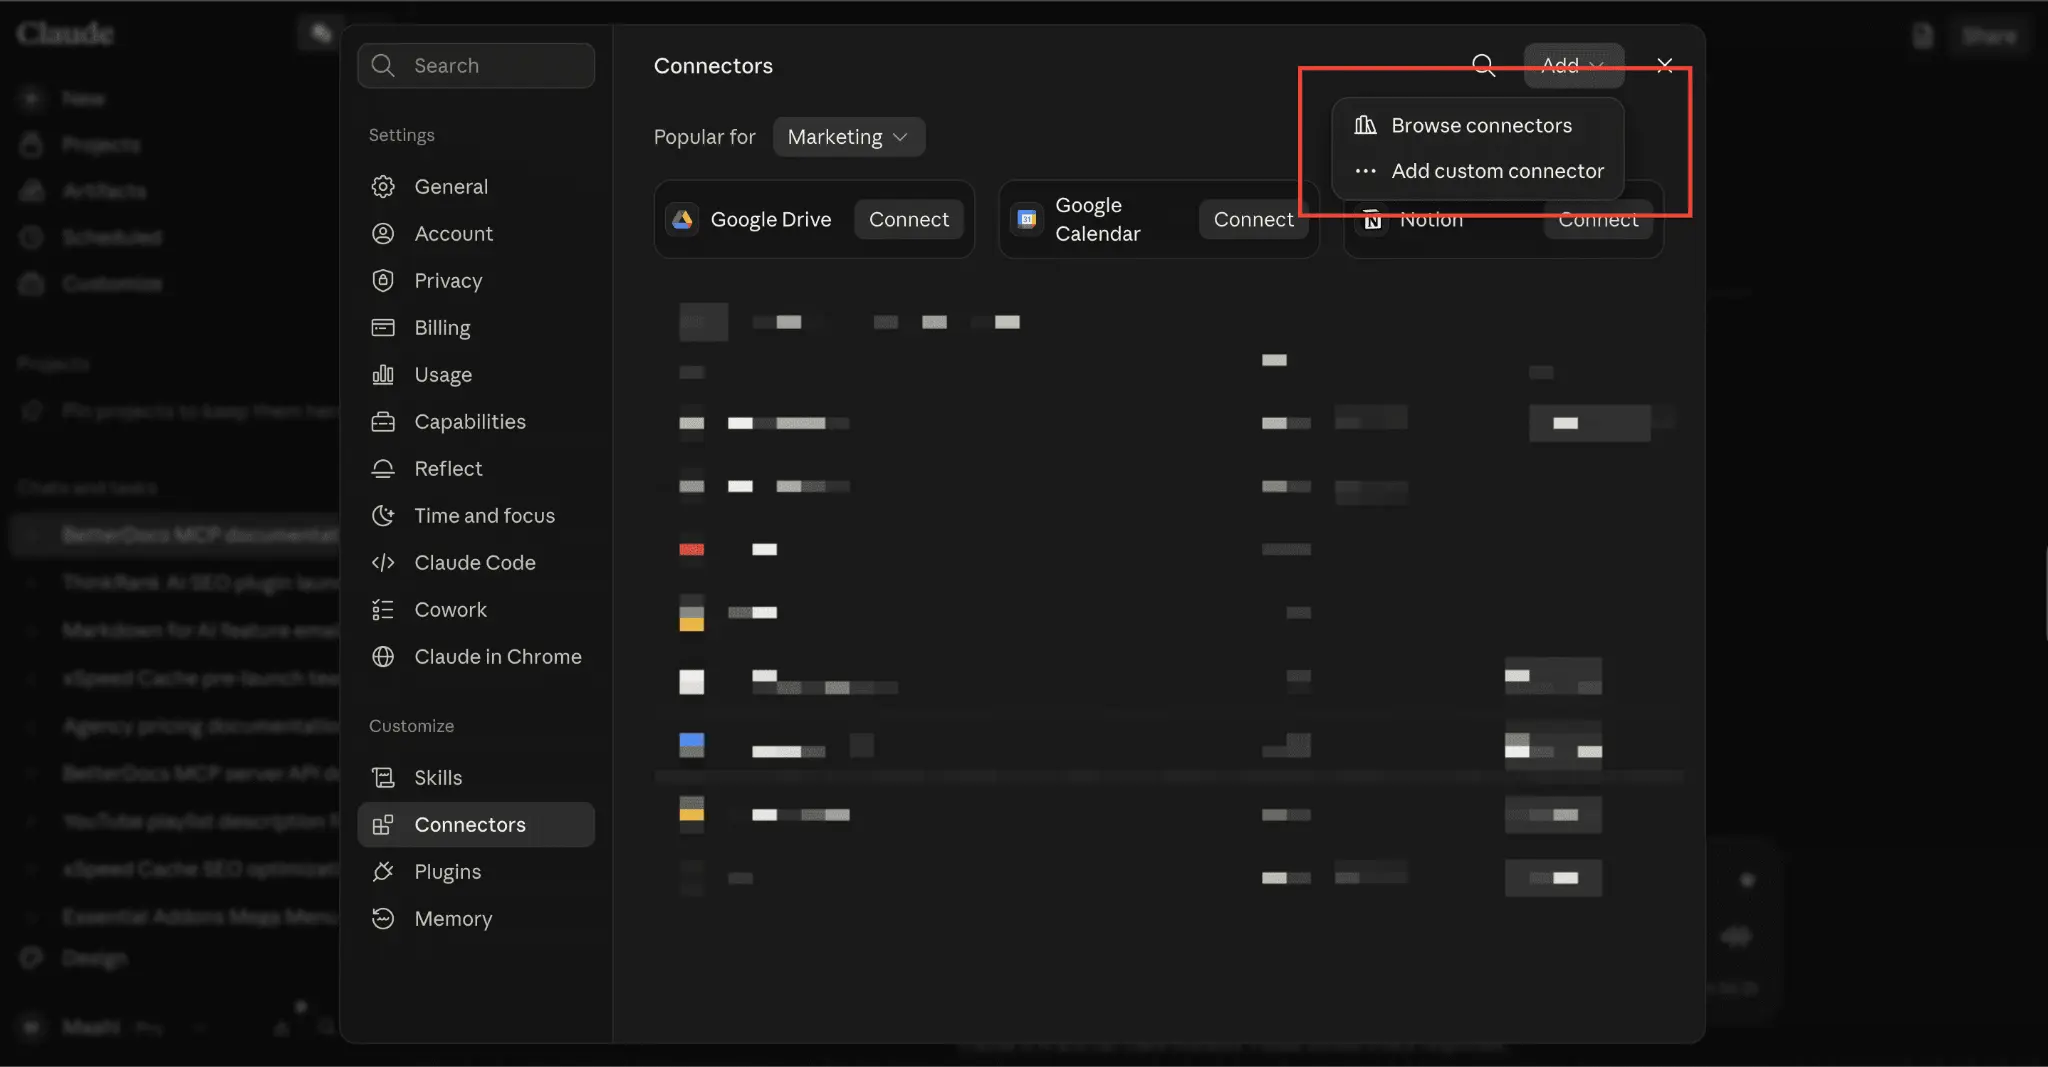
Task: Open Billing settings
Action: [x=476, y=328]
